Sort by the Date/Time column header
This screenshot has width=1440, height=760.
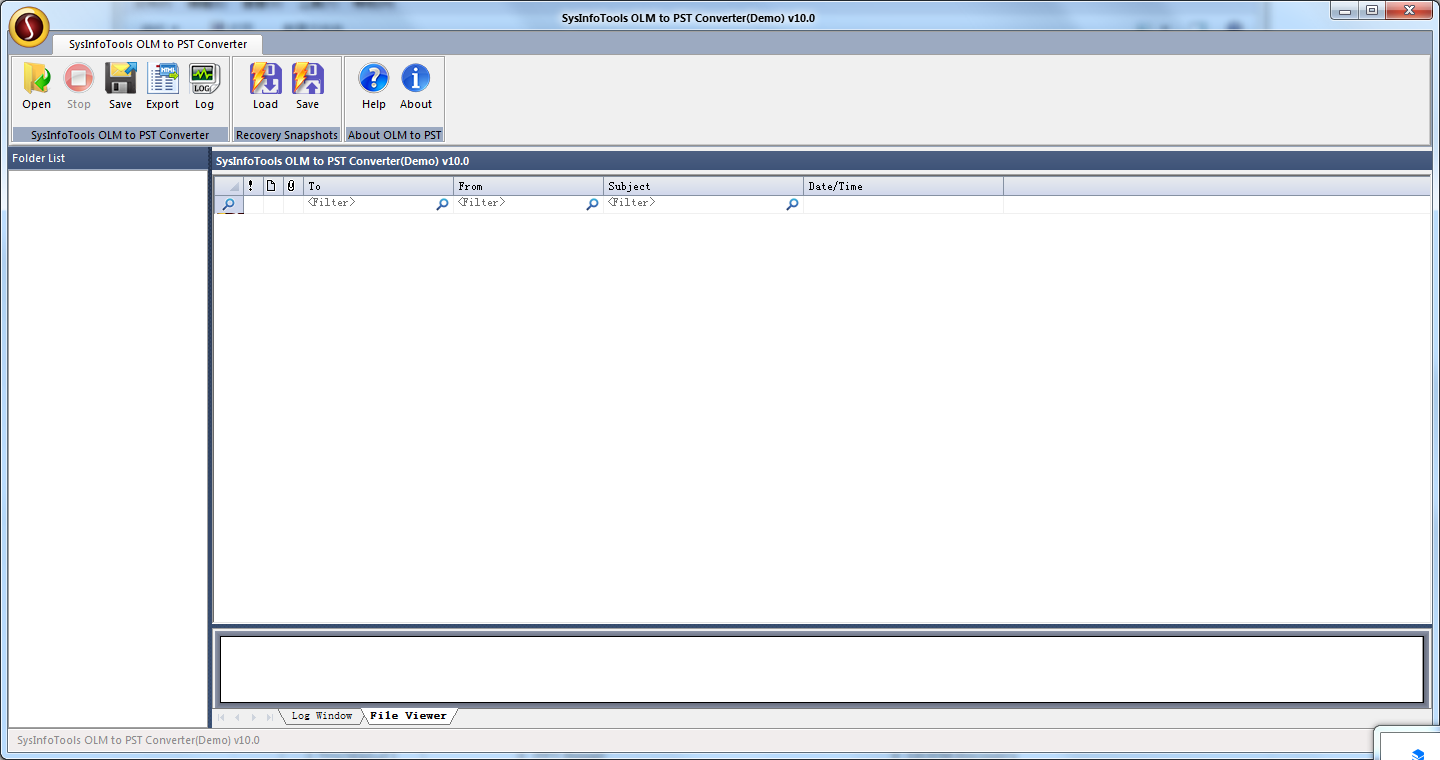[904, 186]
